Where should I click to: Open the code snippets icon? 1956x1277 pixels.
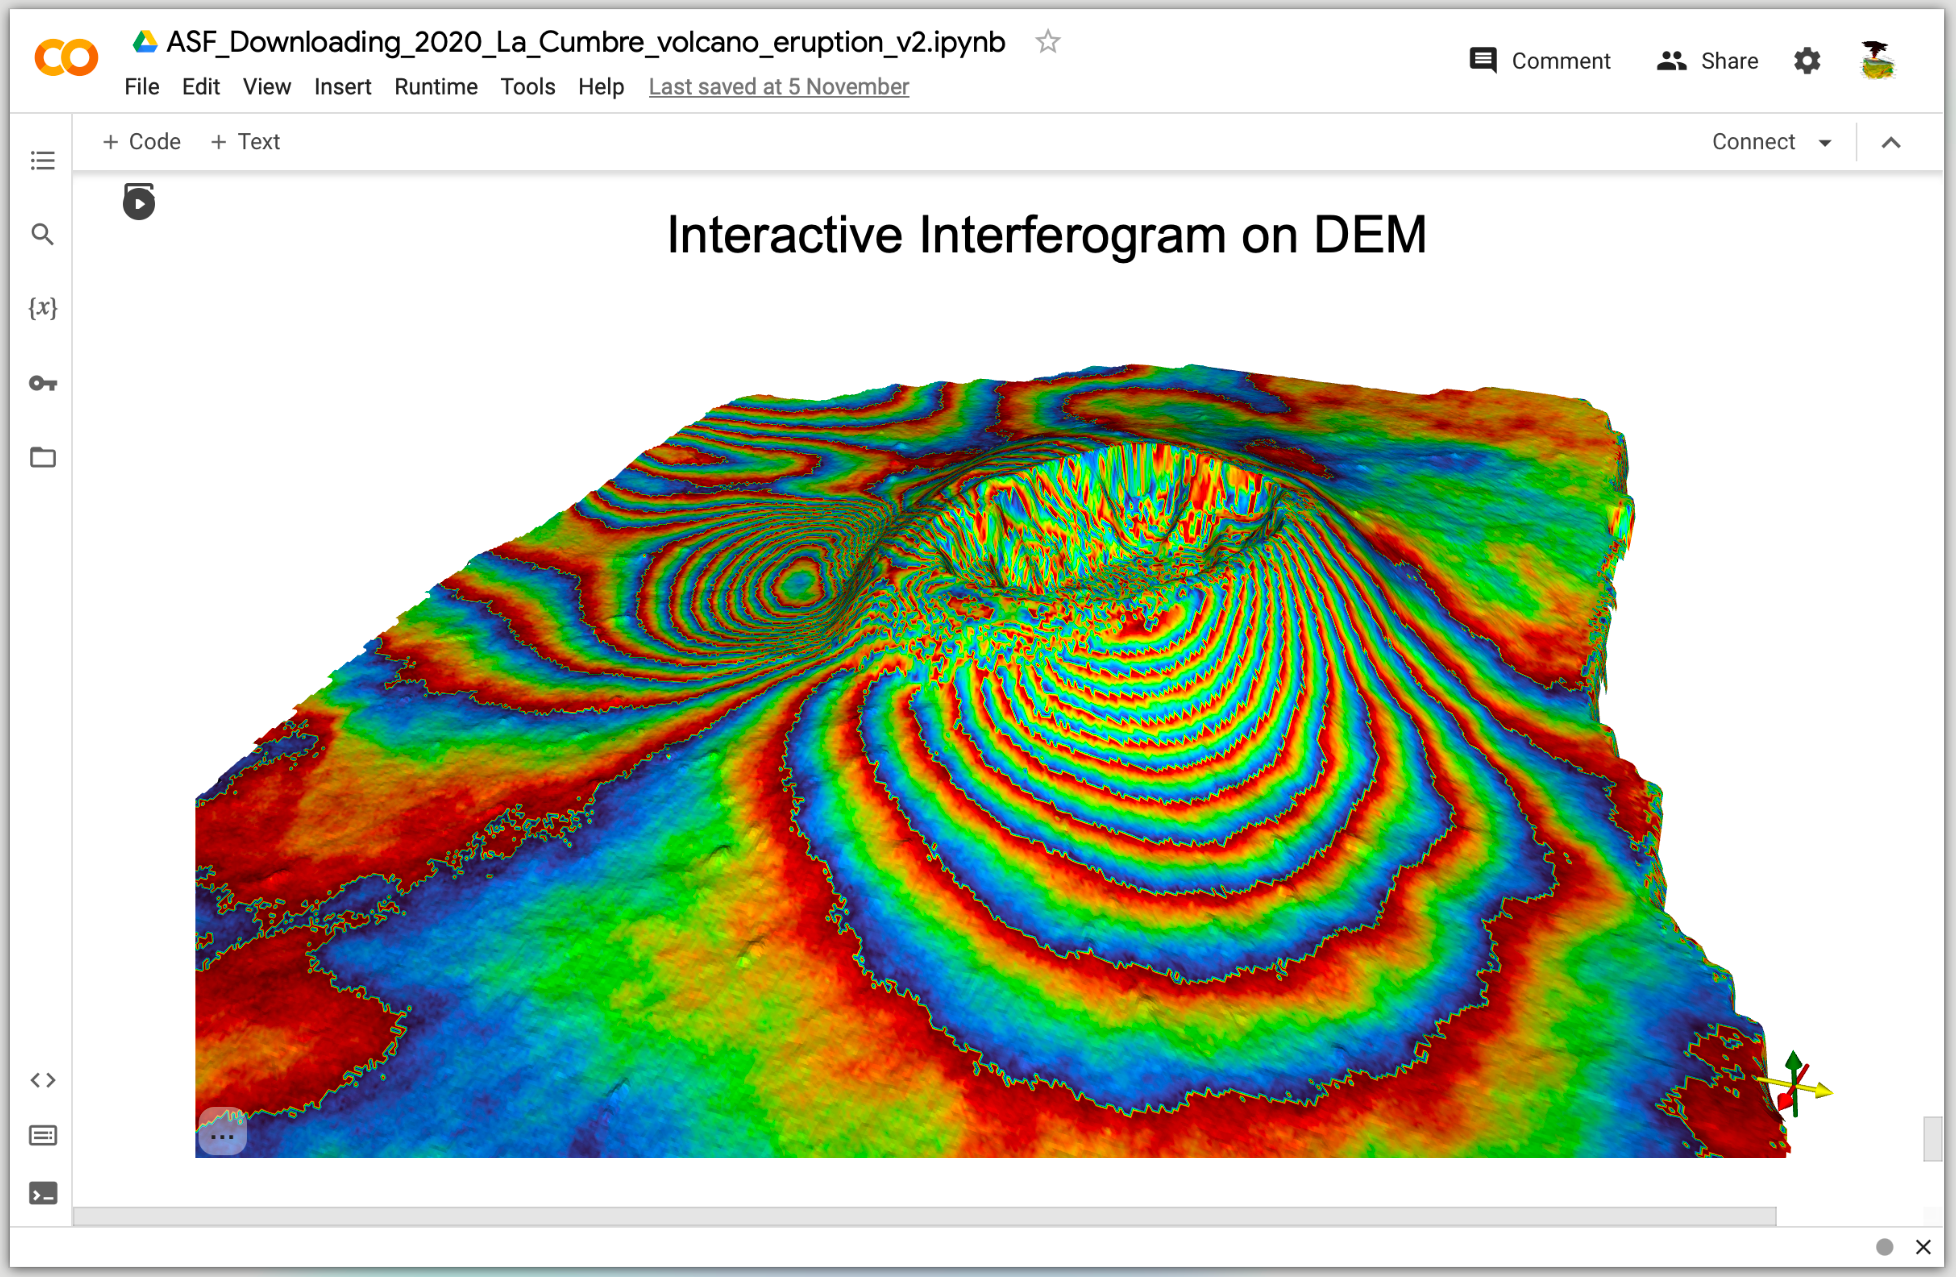tap(42, 1080)
